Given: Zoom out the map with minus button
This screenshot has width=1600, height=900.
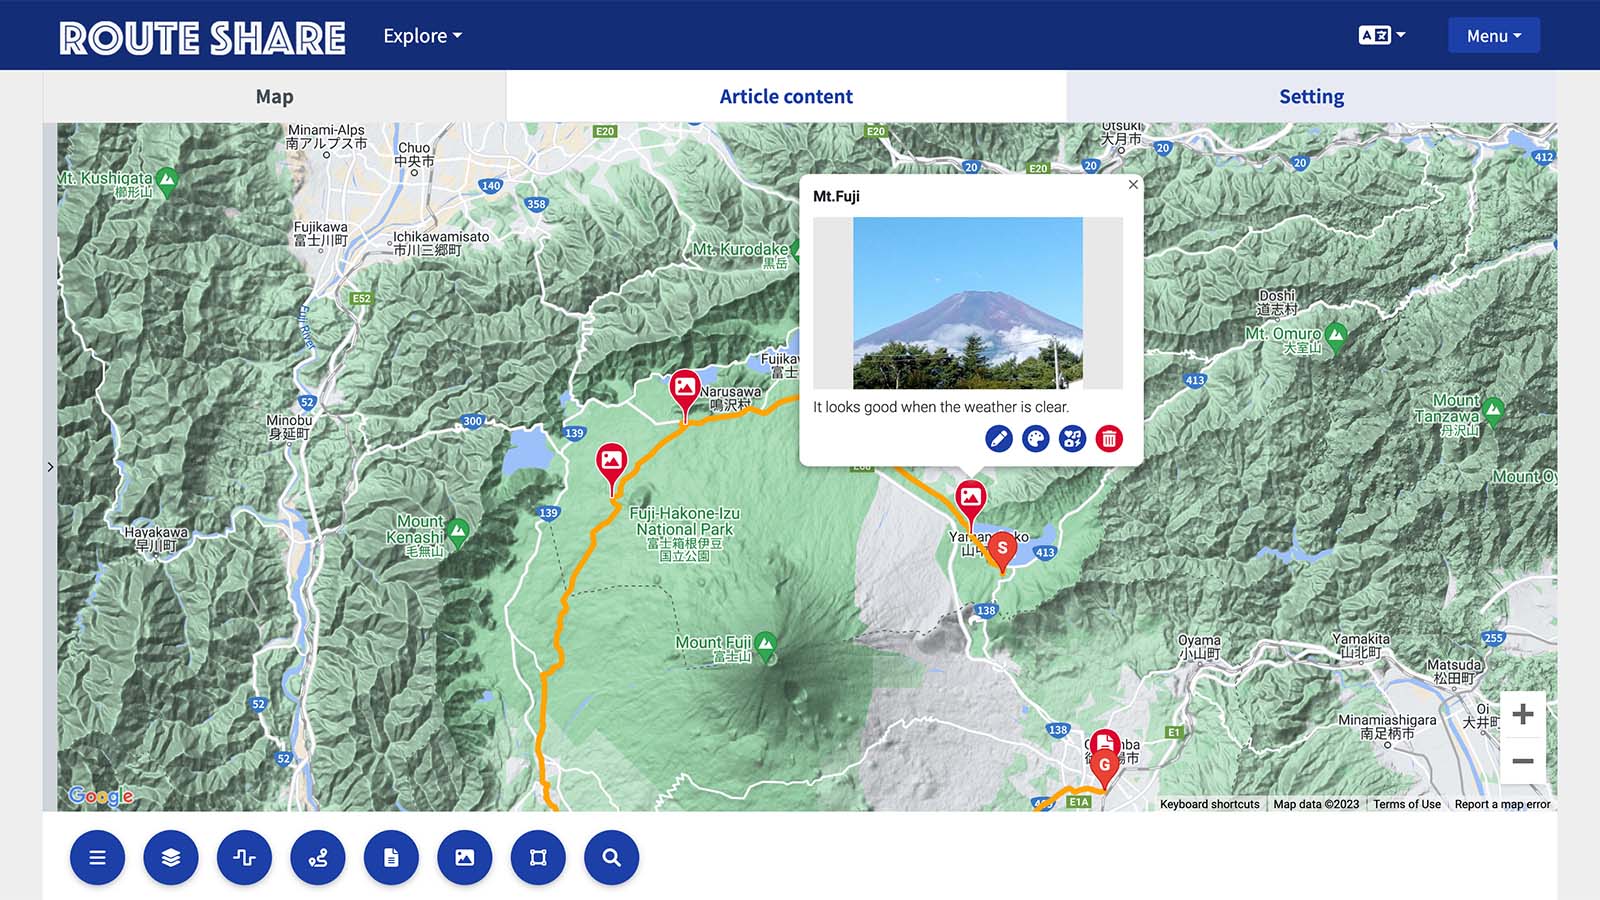Looking at the screenshot, I should 1523,761.
